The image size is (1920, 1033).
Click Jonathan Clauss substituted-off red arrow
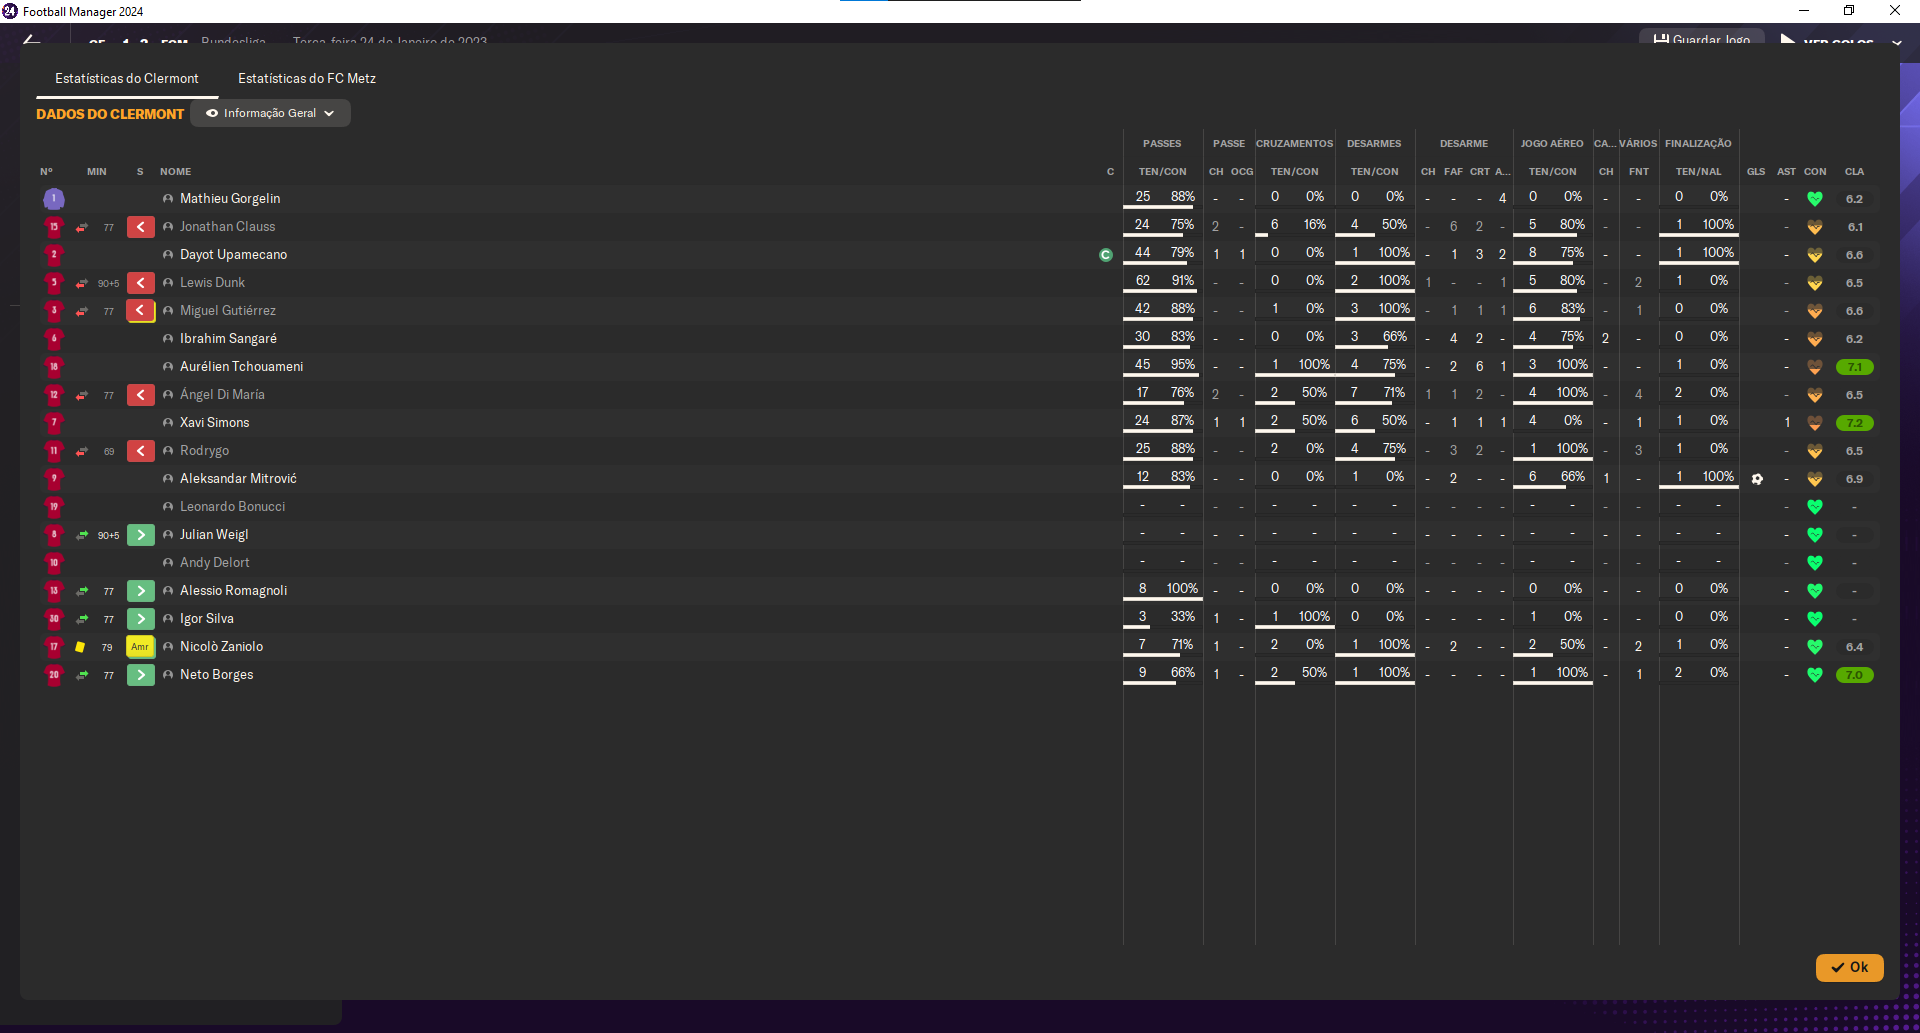141,227
